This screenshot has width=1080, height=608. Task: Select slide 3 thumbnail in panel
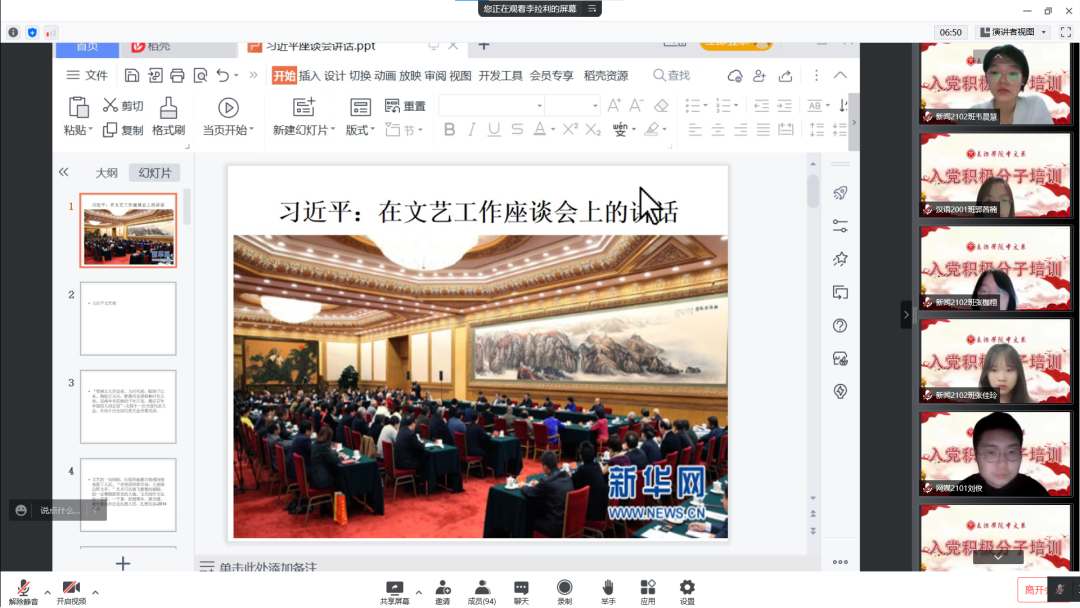click(128, 407)
